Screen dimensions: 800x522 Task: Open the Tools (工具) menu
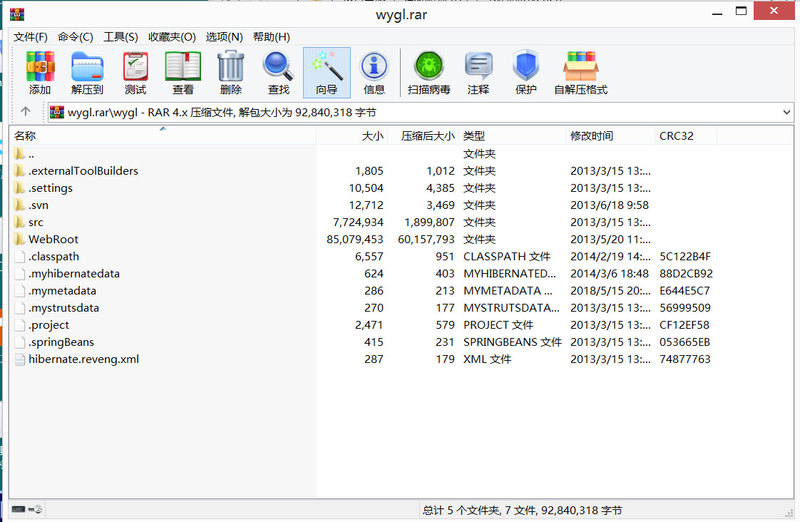click(x=120, y=37)
